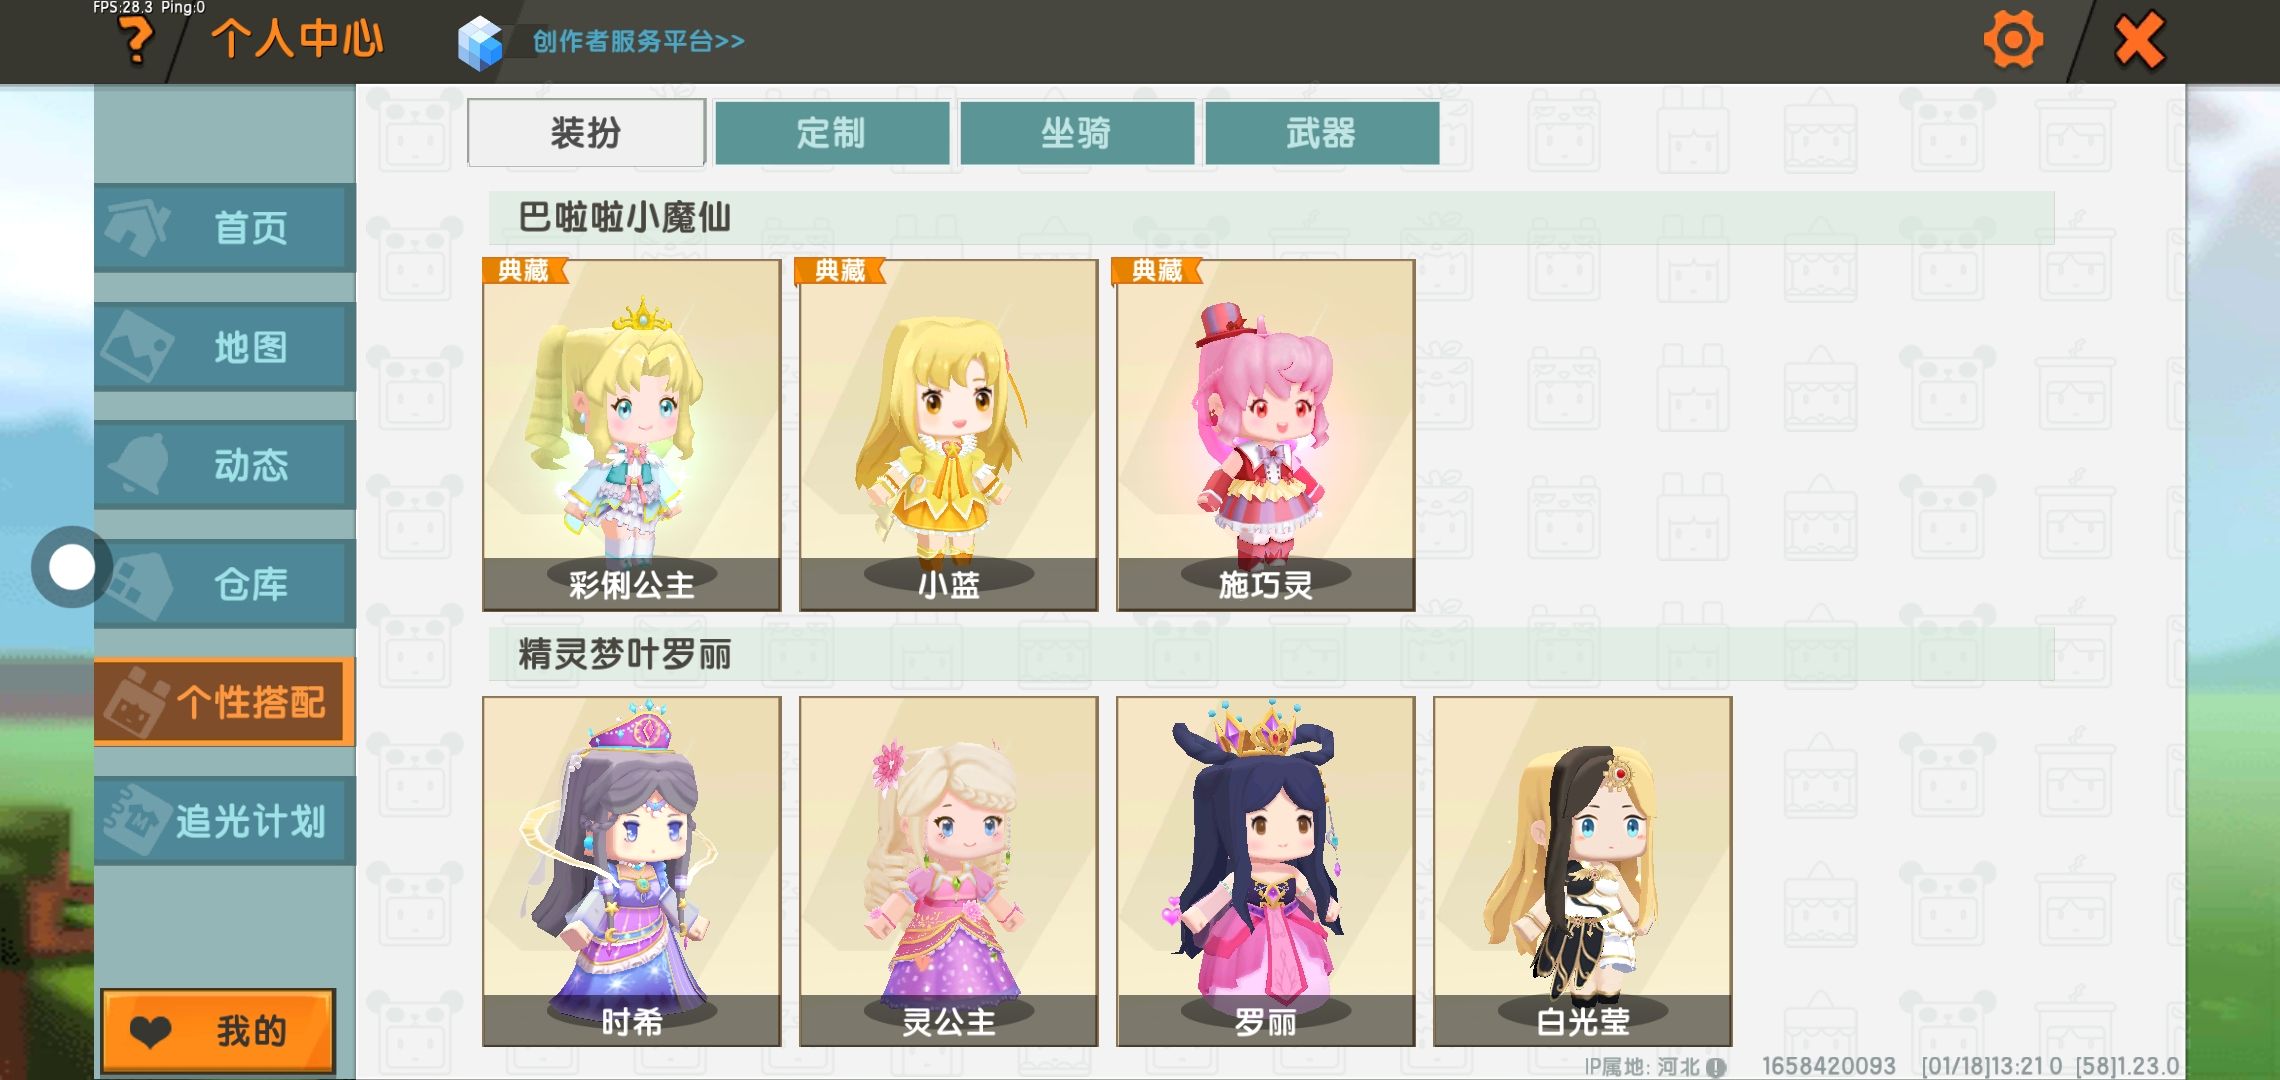Click the 我的 heart button
This screenshot has height=1080, width=2280.
(x=218, y=1030)
